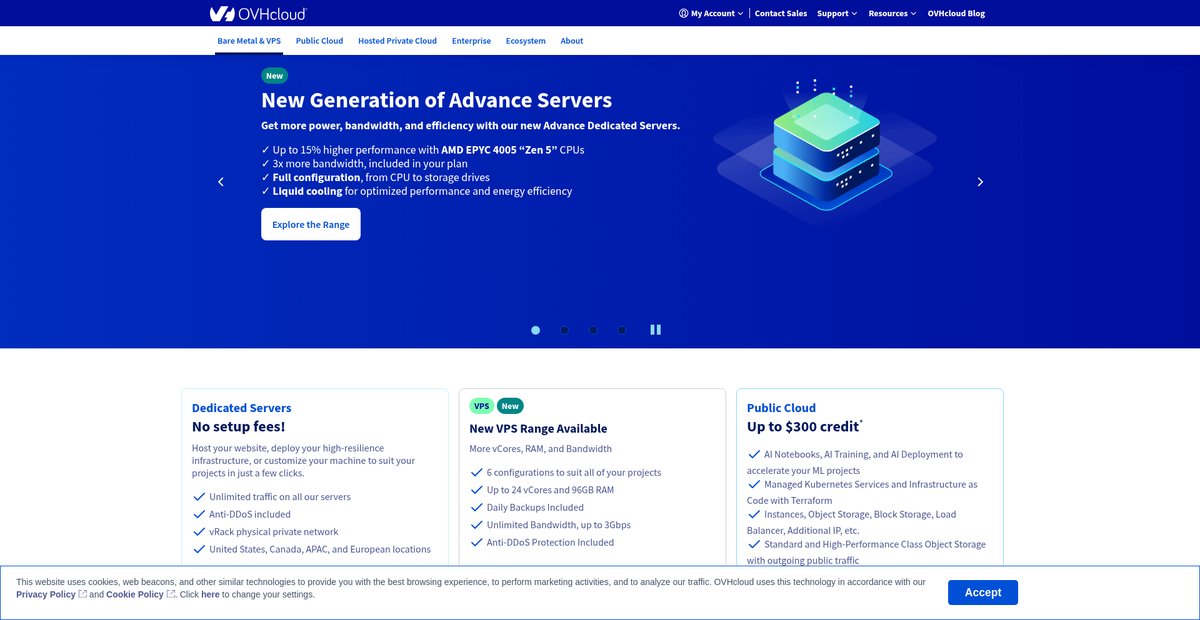1200x620 pixels.
Task: Click the OVHcloud logo
Action: coord(258,13)
